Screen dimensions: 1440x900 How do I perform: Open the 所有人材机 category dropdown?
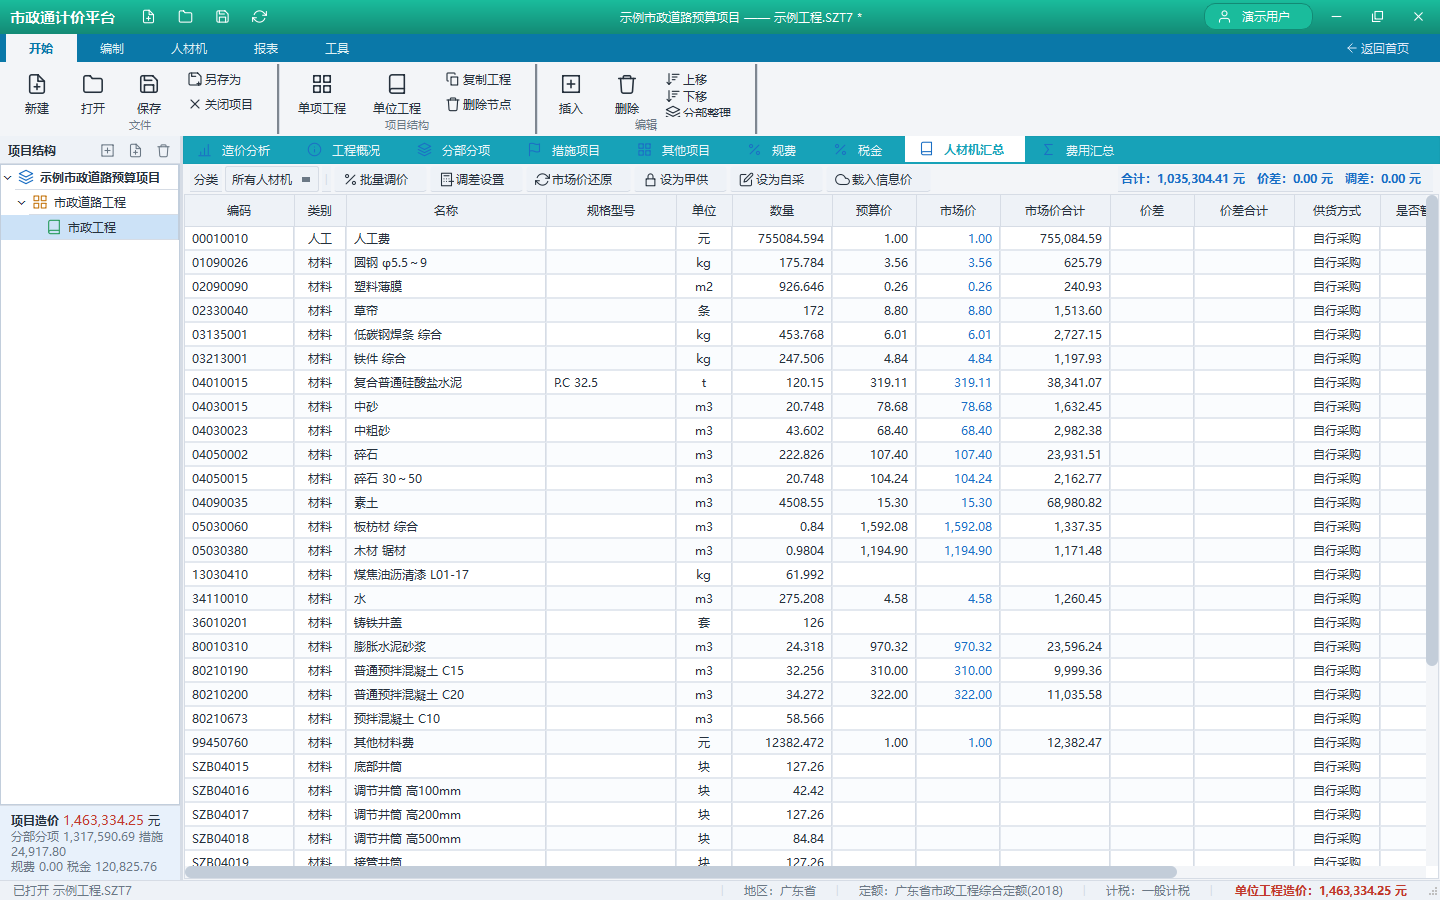pyautogui.click(x=272, y=179)
